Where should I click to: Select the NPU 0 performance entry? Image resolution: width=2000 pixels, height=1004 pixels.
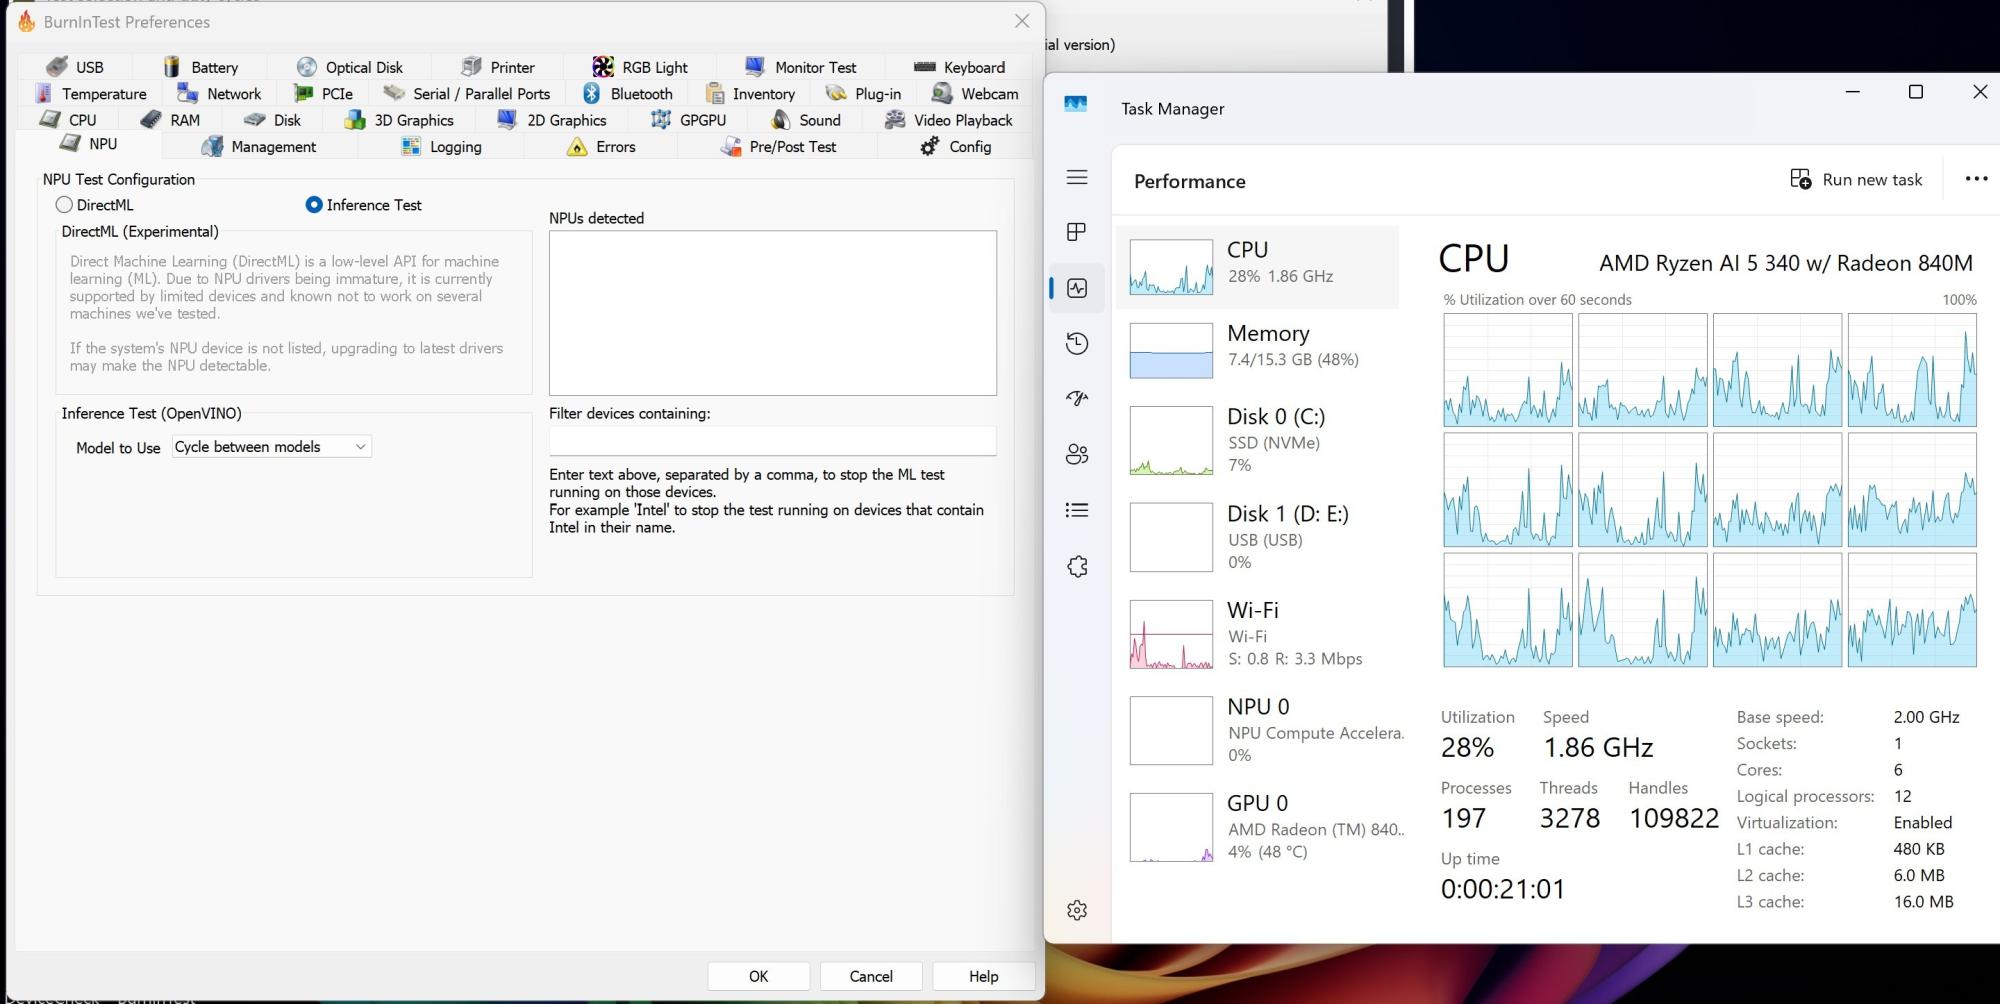coord(1259,731)
